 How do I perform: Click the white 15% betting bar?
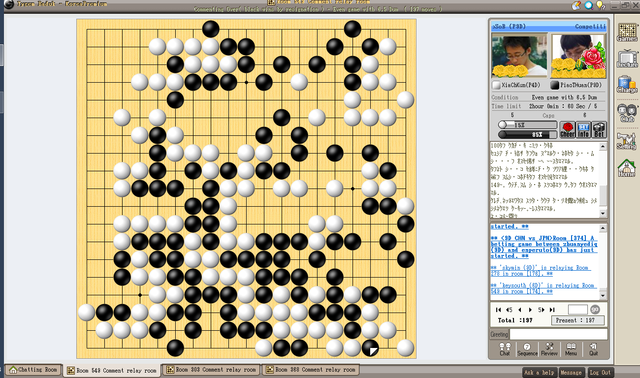point(527,125)
